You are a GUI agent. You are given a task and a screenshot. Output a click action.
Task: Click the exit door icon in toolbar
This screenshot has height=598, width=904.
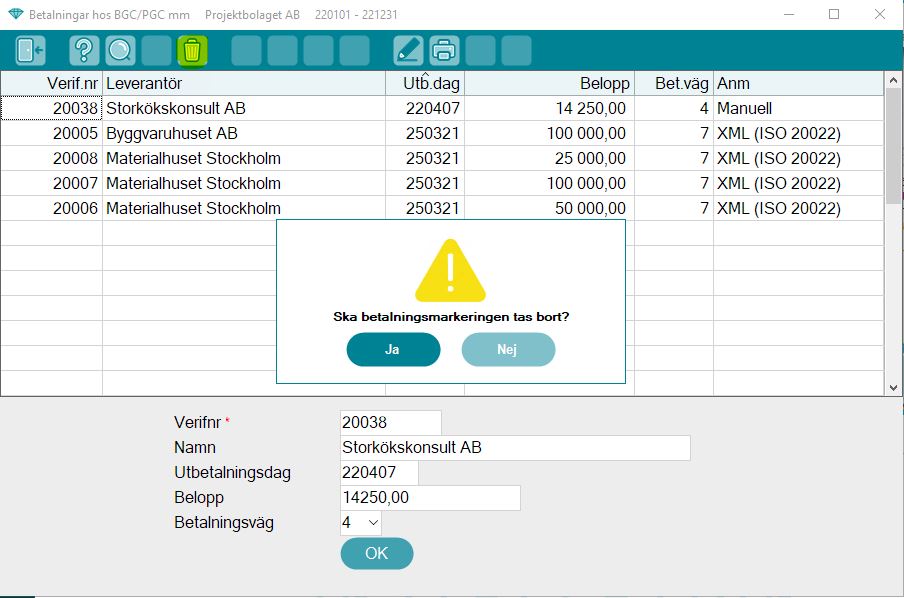(30, 51)
